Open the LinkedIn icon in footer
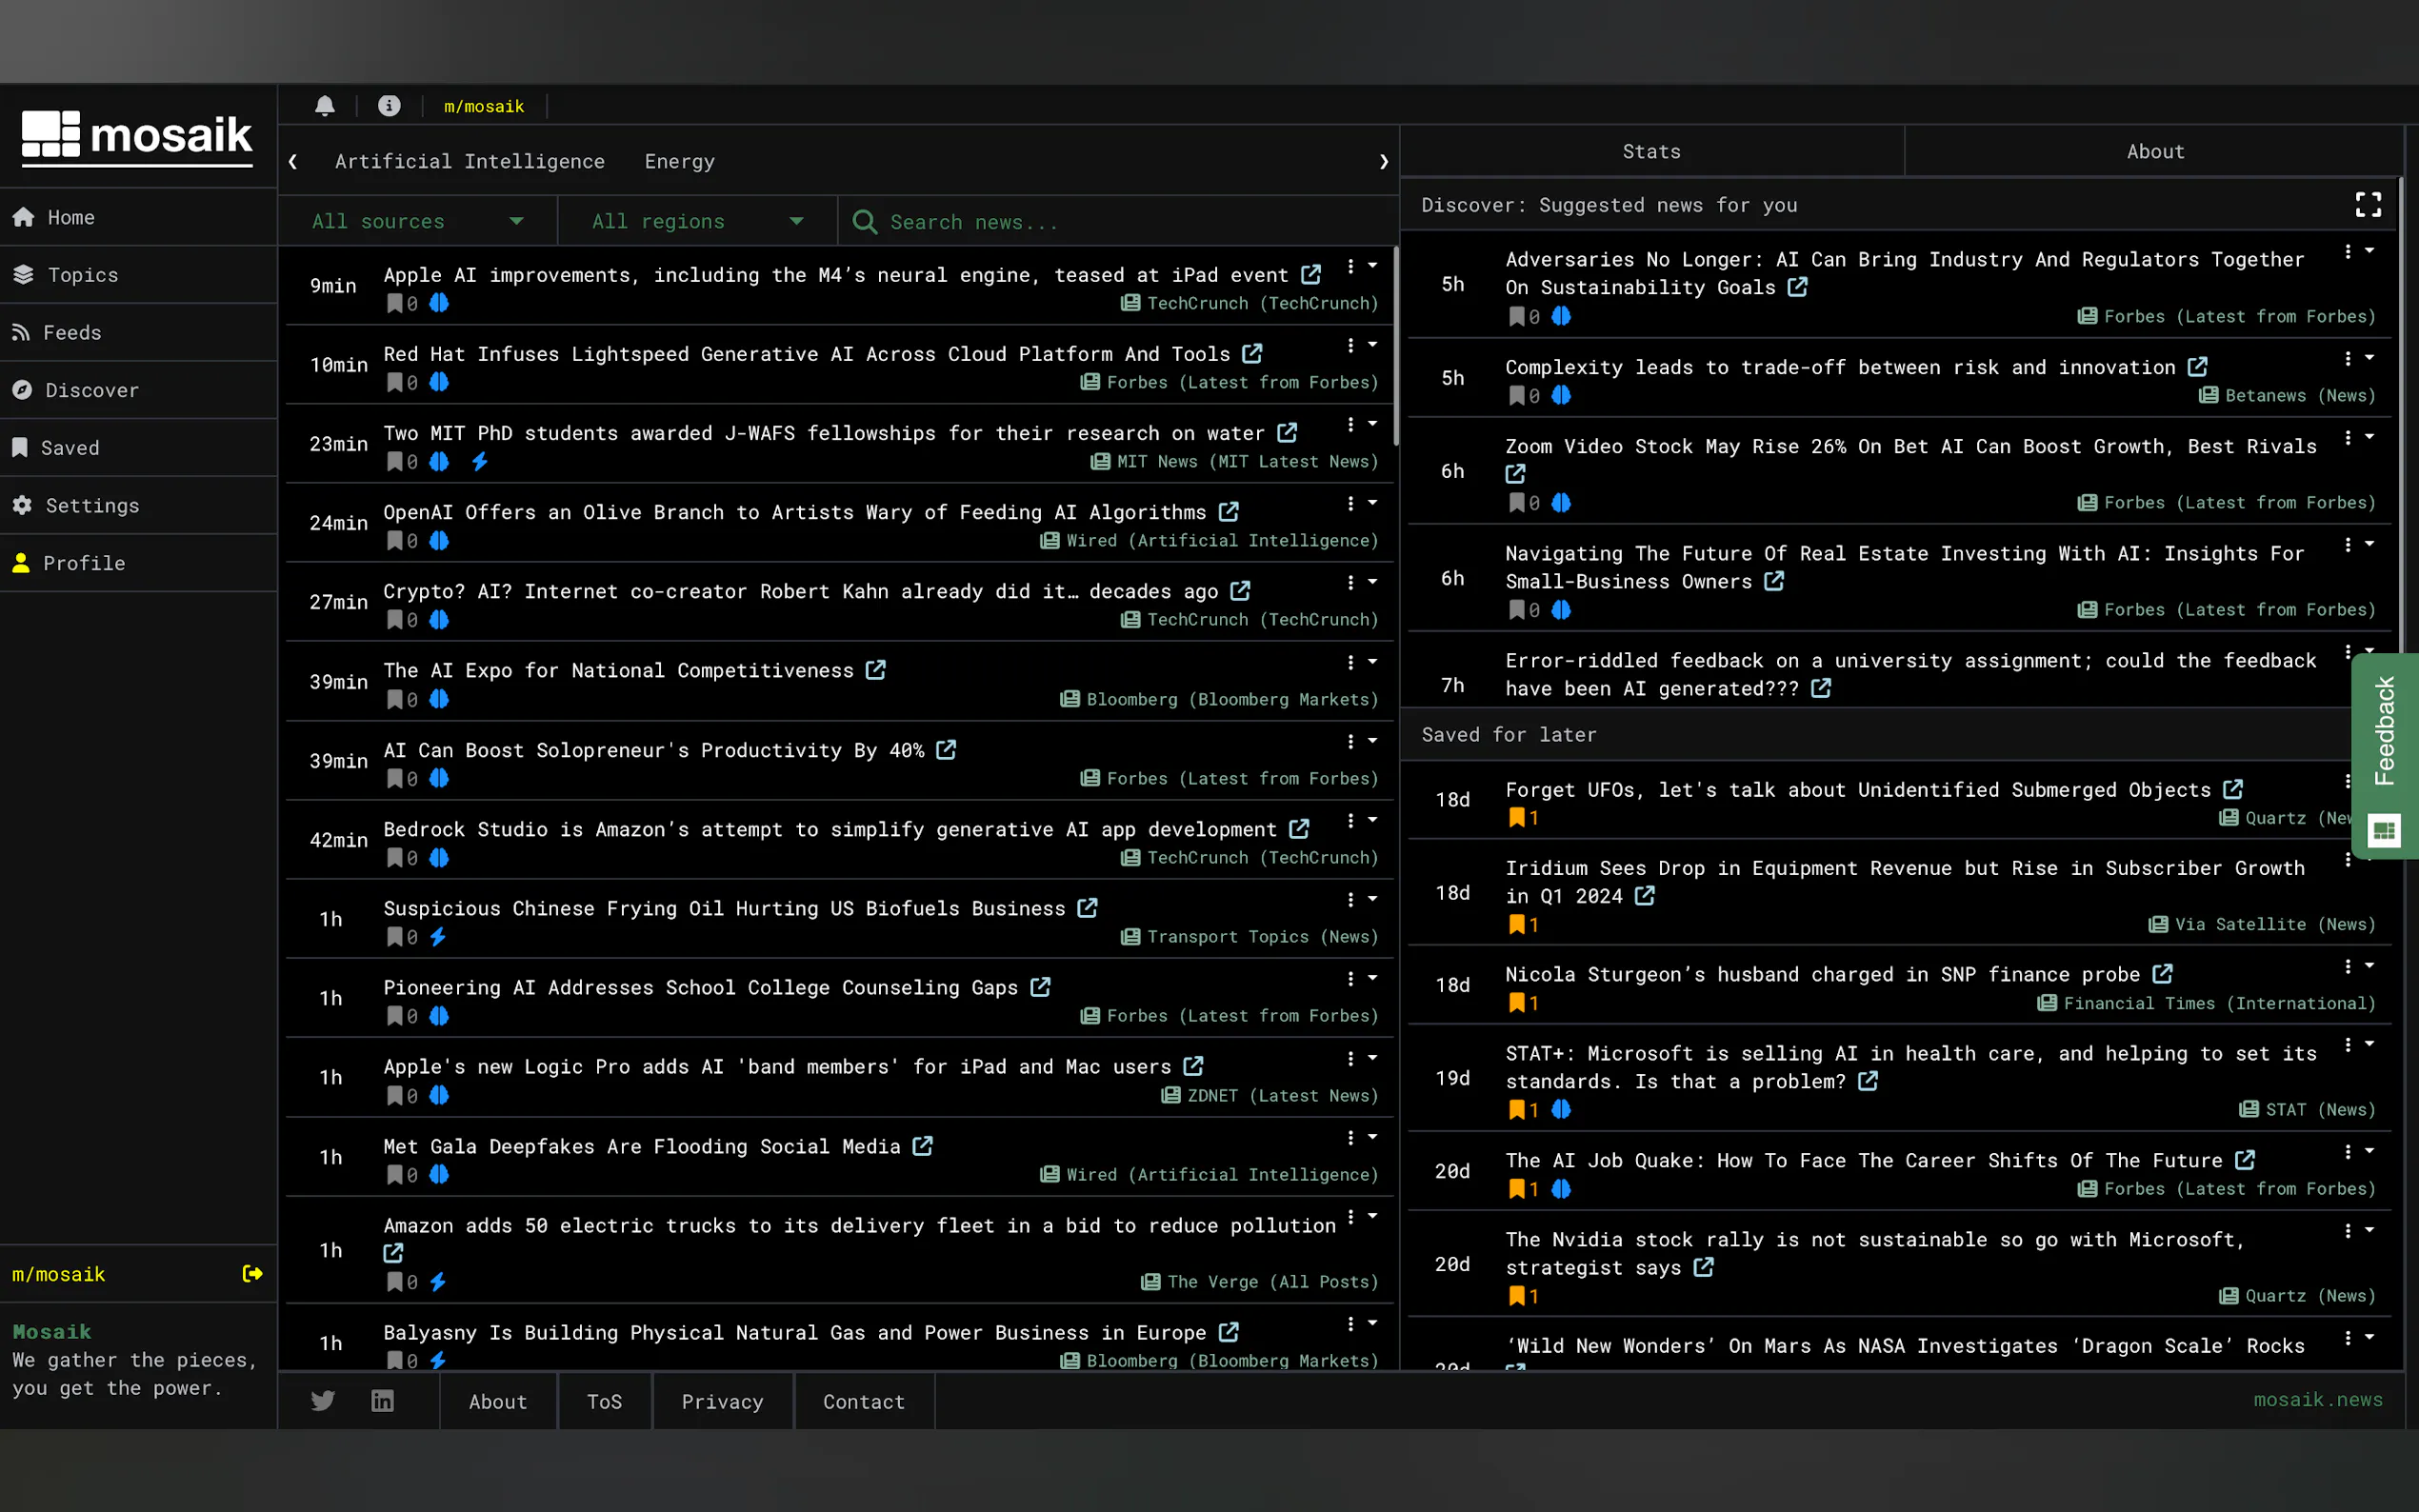This screenshot has width=2419, height=1512. [382, 1401]
